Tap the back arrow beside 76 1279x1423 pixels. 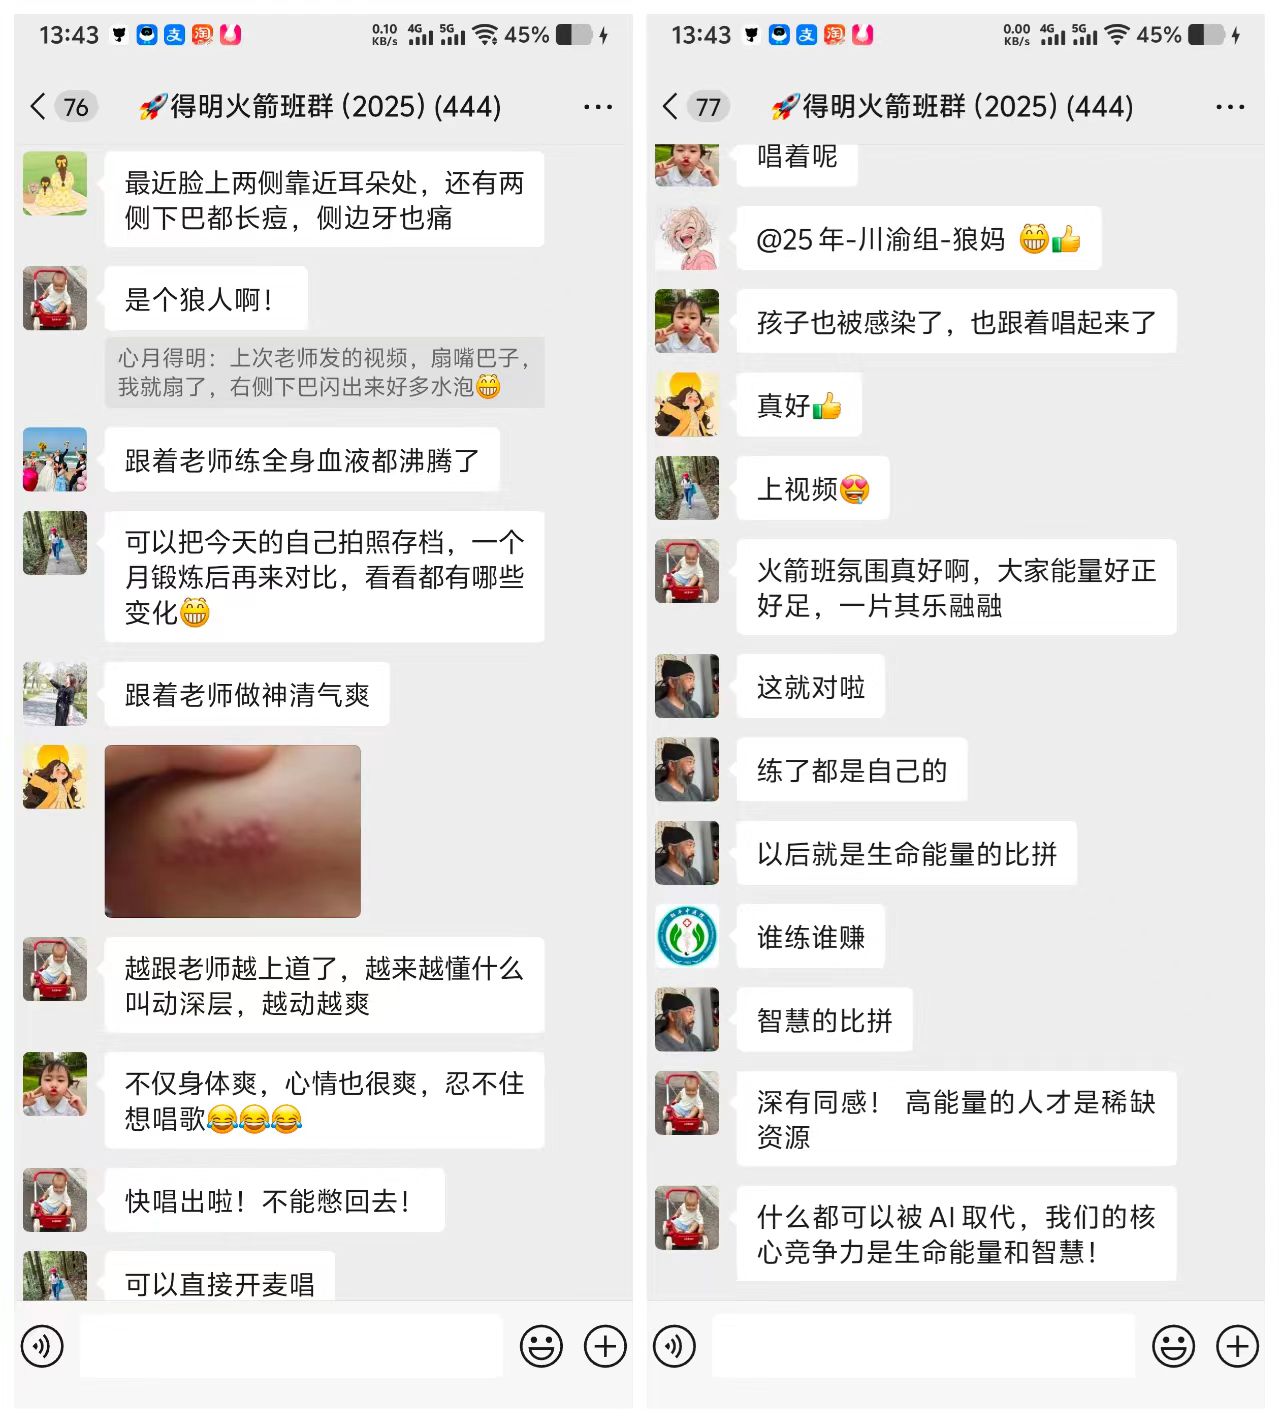coord(38,107)
